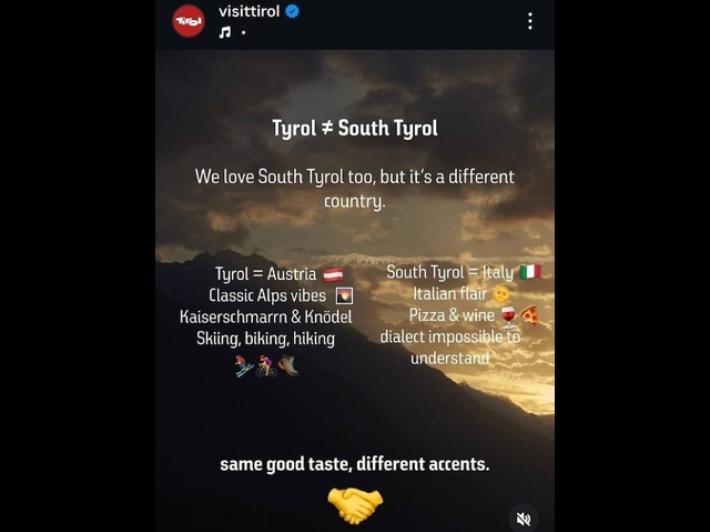
Task: Click the Austrian flag emoji
Action: point(333,275)
